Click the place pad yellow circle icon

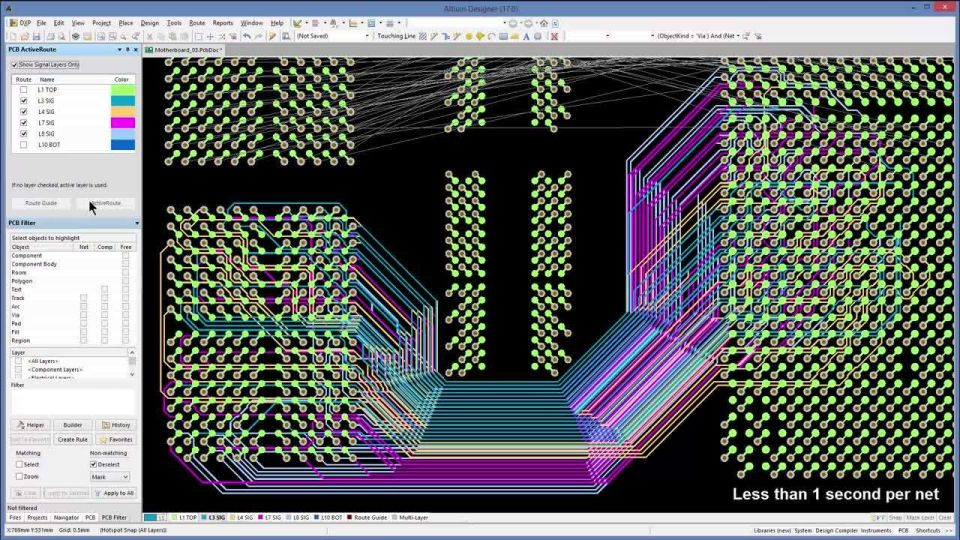468,36
